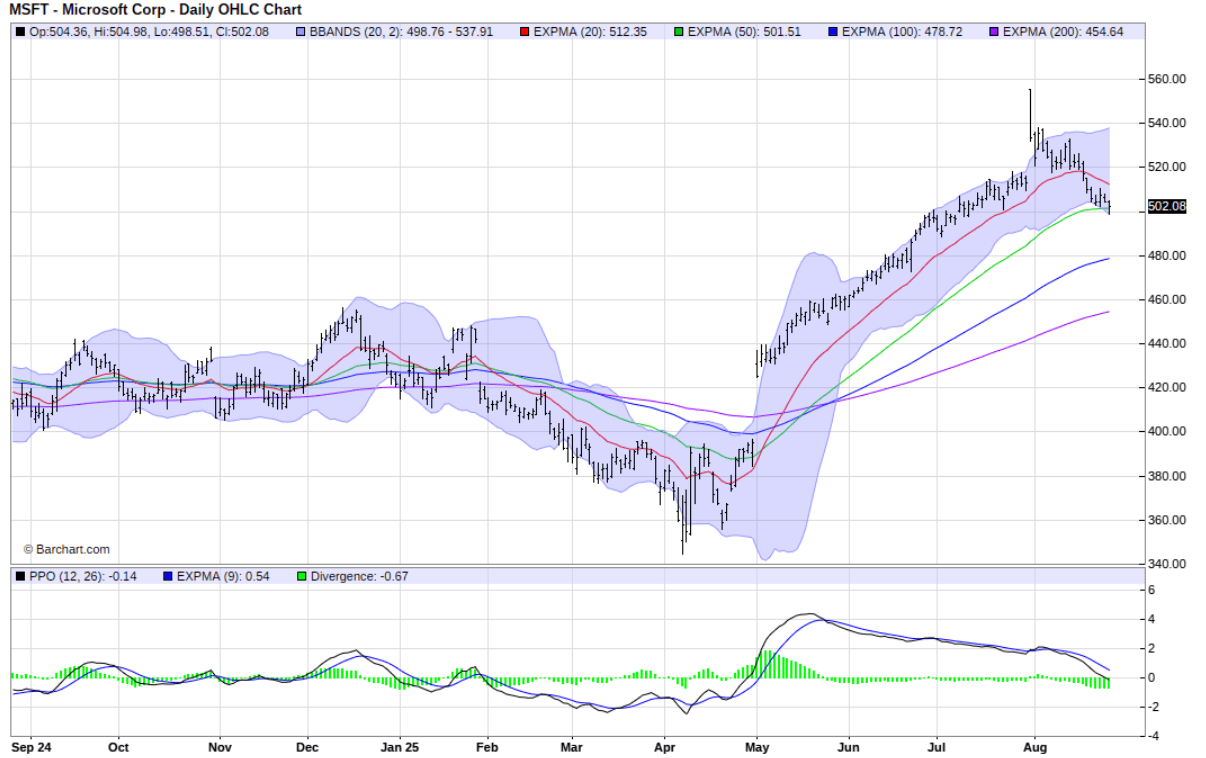
Task: Click the 'Jun' date axis label
Action: [848, 747]
